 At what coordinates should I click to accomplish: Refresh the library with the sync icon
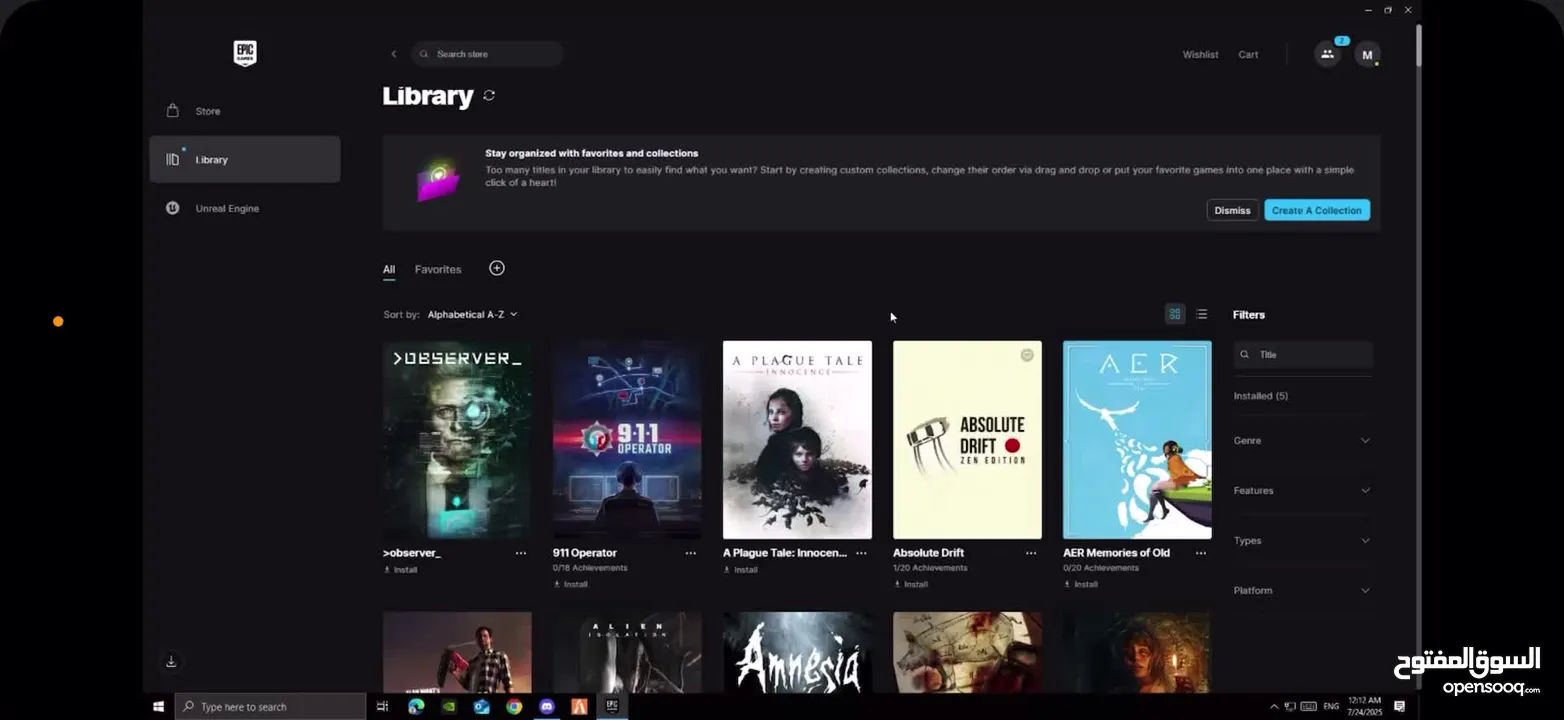(489, 96)
